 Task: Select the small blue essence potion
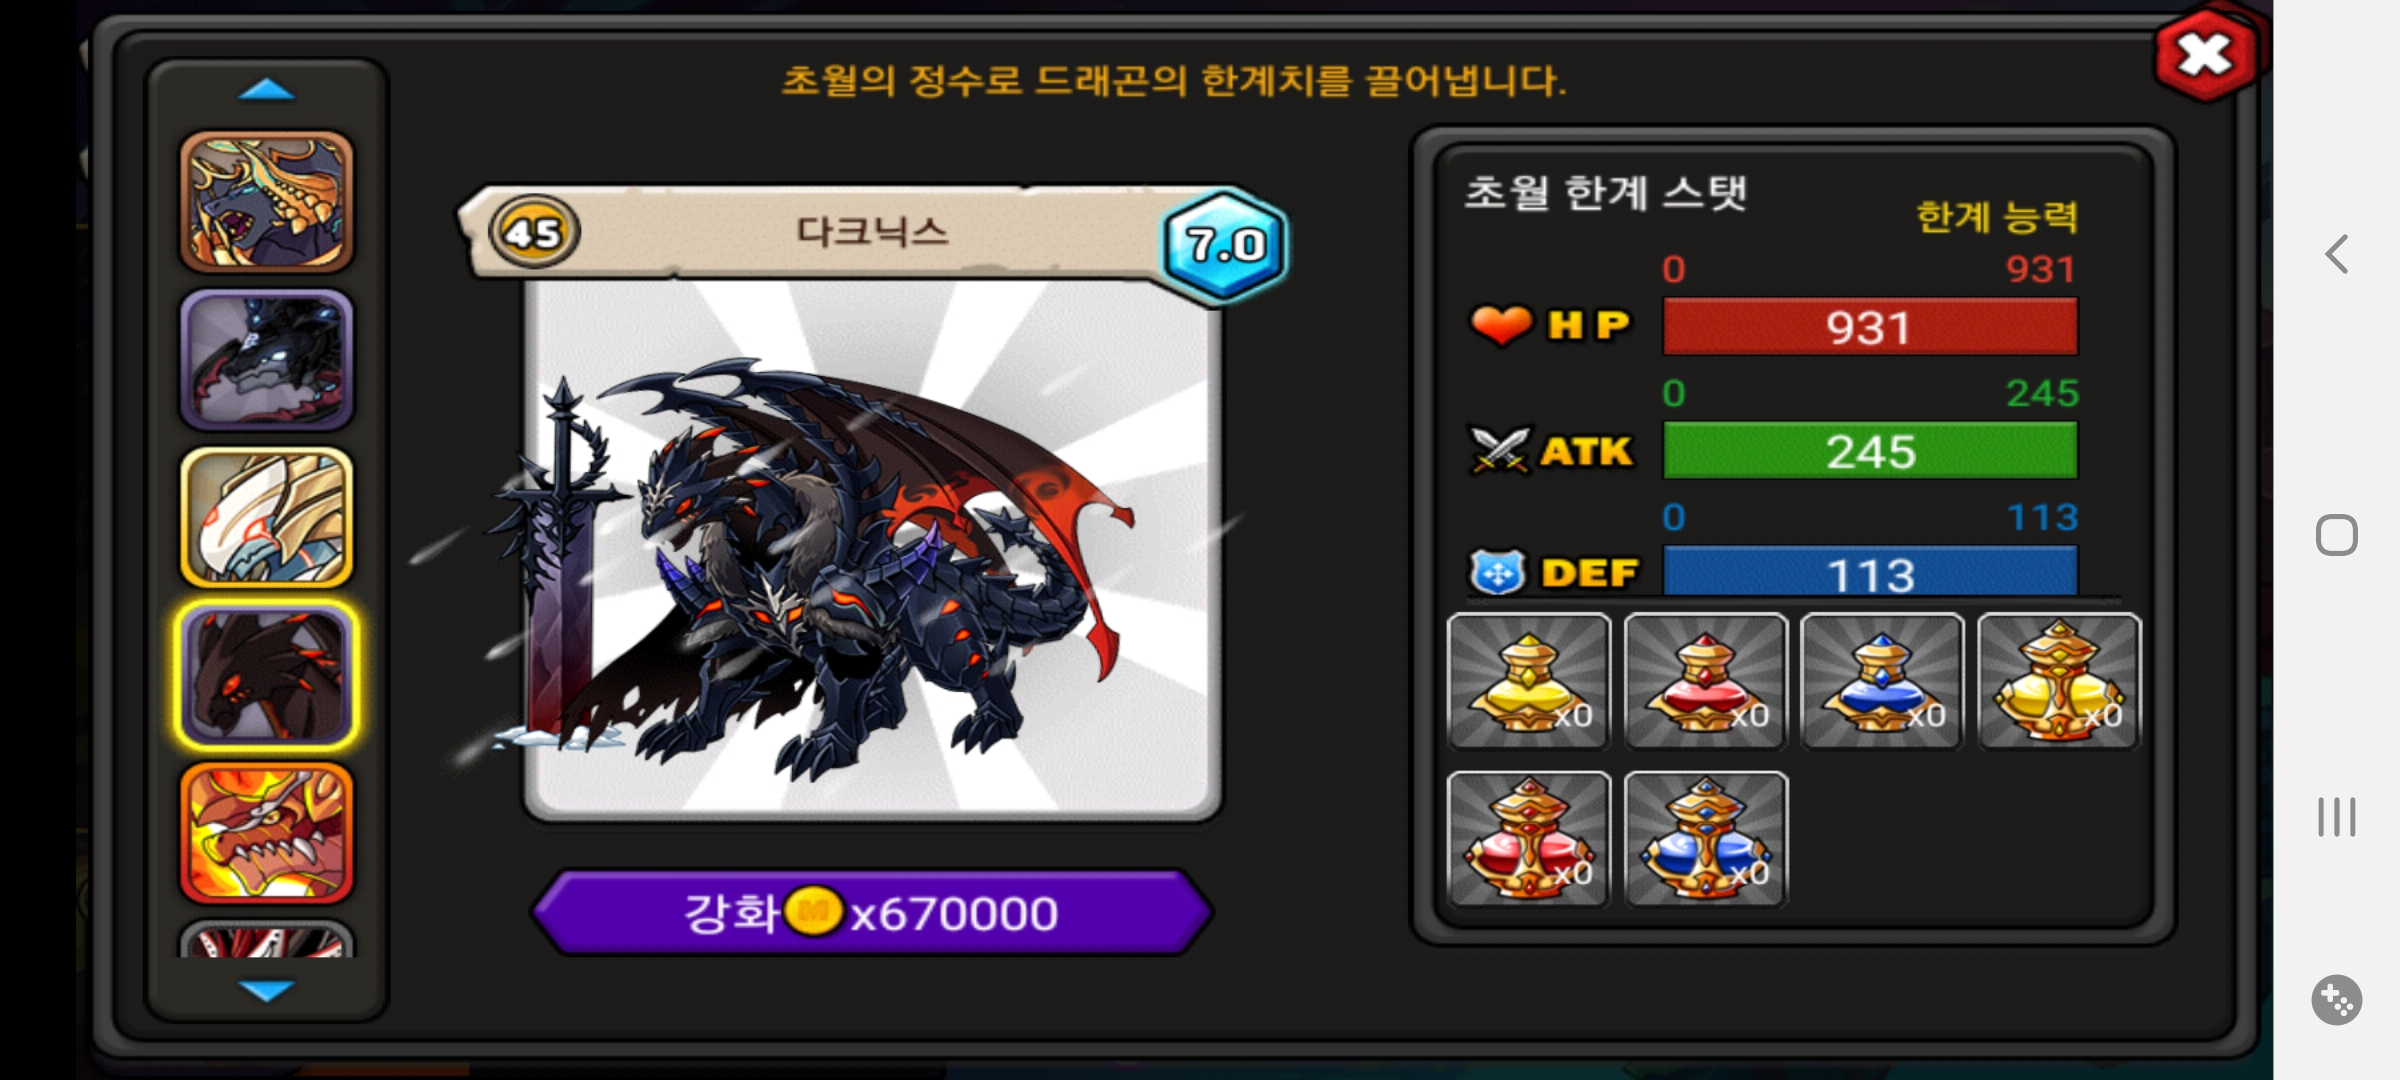click(x=1882, y=681)
